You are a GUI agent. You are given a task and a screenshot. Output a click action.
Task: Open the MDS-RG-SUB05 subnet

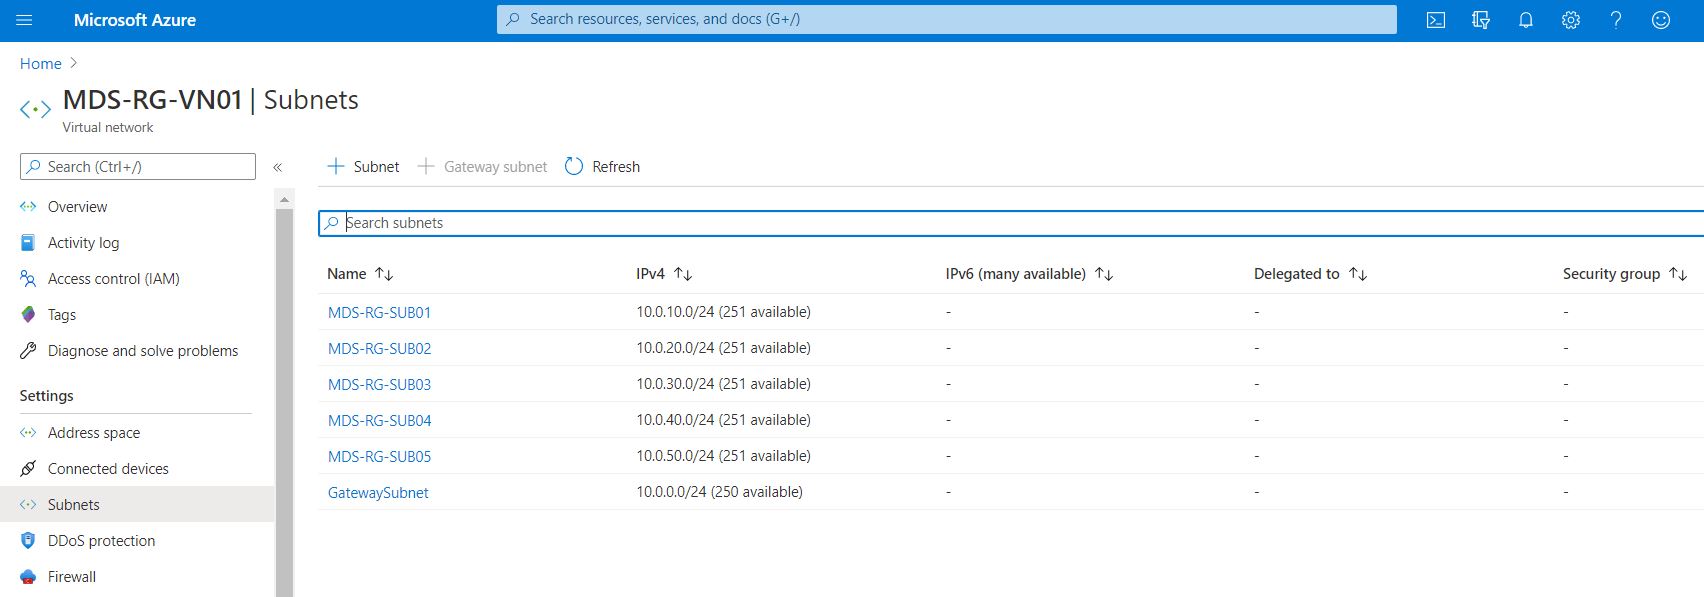click(x=379, y=457)
